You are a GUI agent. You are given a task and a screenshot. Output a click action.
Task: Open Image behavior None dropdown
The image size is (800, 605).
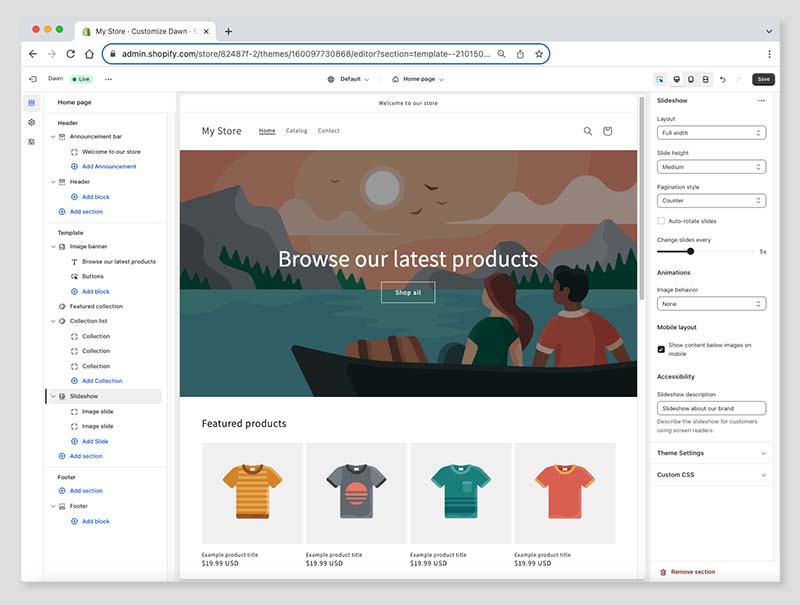coord(711,304)
